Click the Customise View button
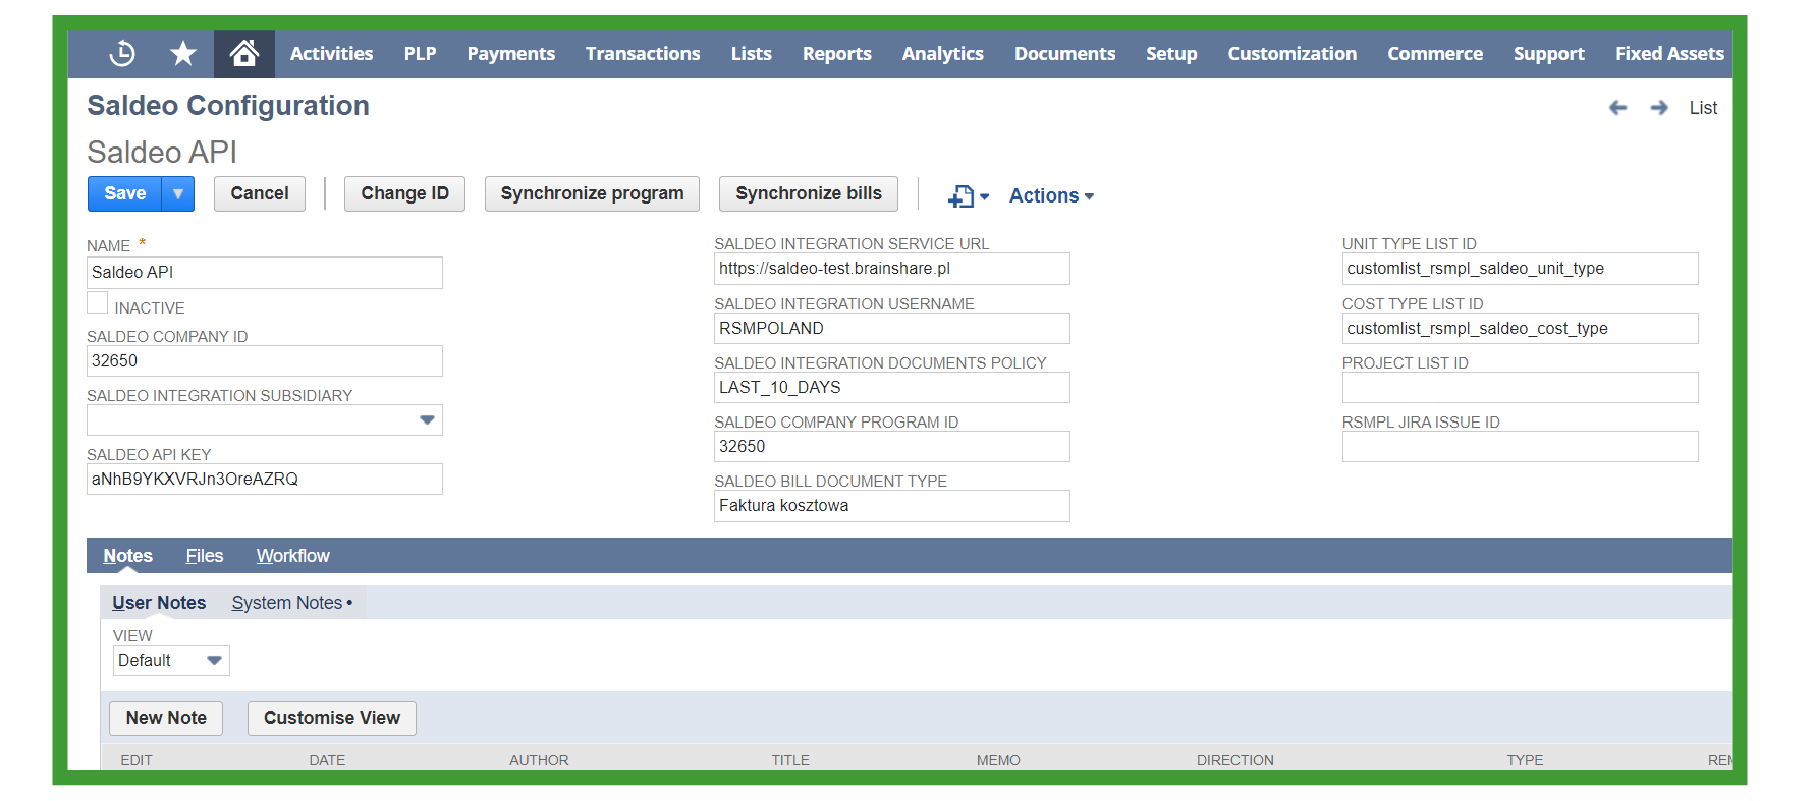This screenshot has width=1800, height=801. 332,718
